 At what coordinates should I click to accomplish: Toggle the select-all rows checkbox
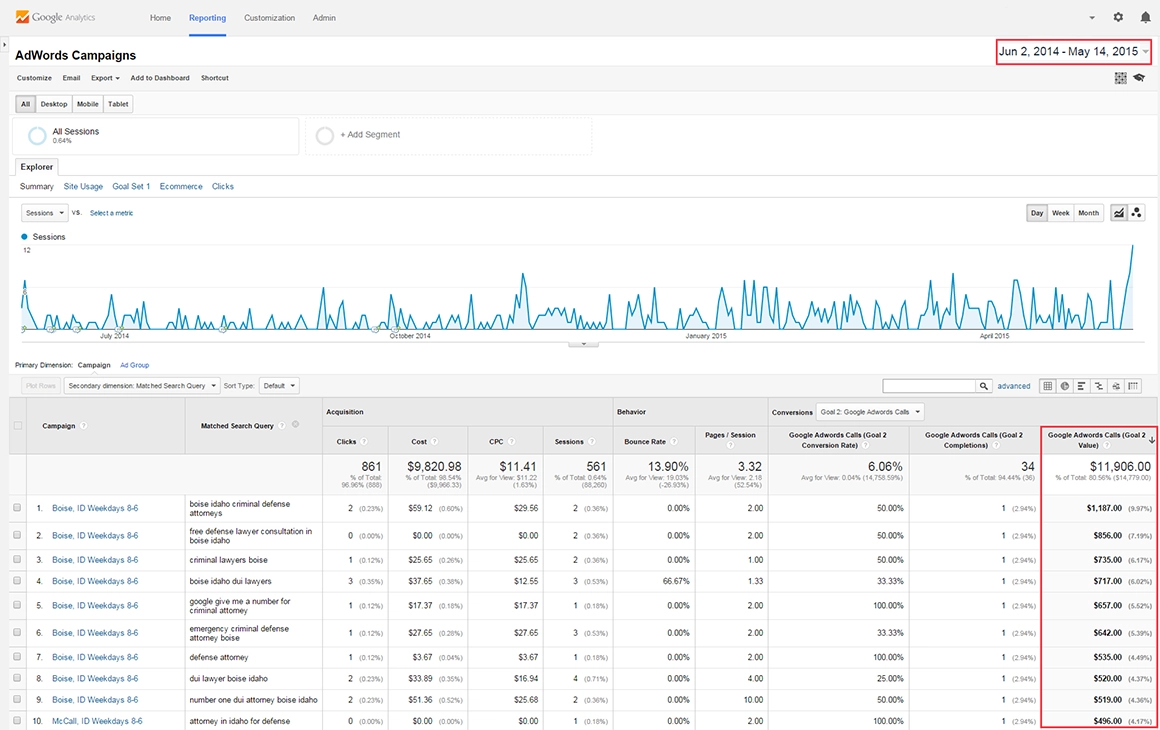pyautogui.click(x=18, y=425)
